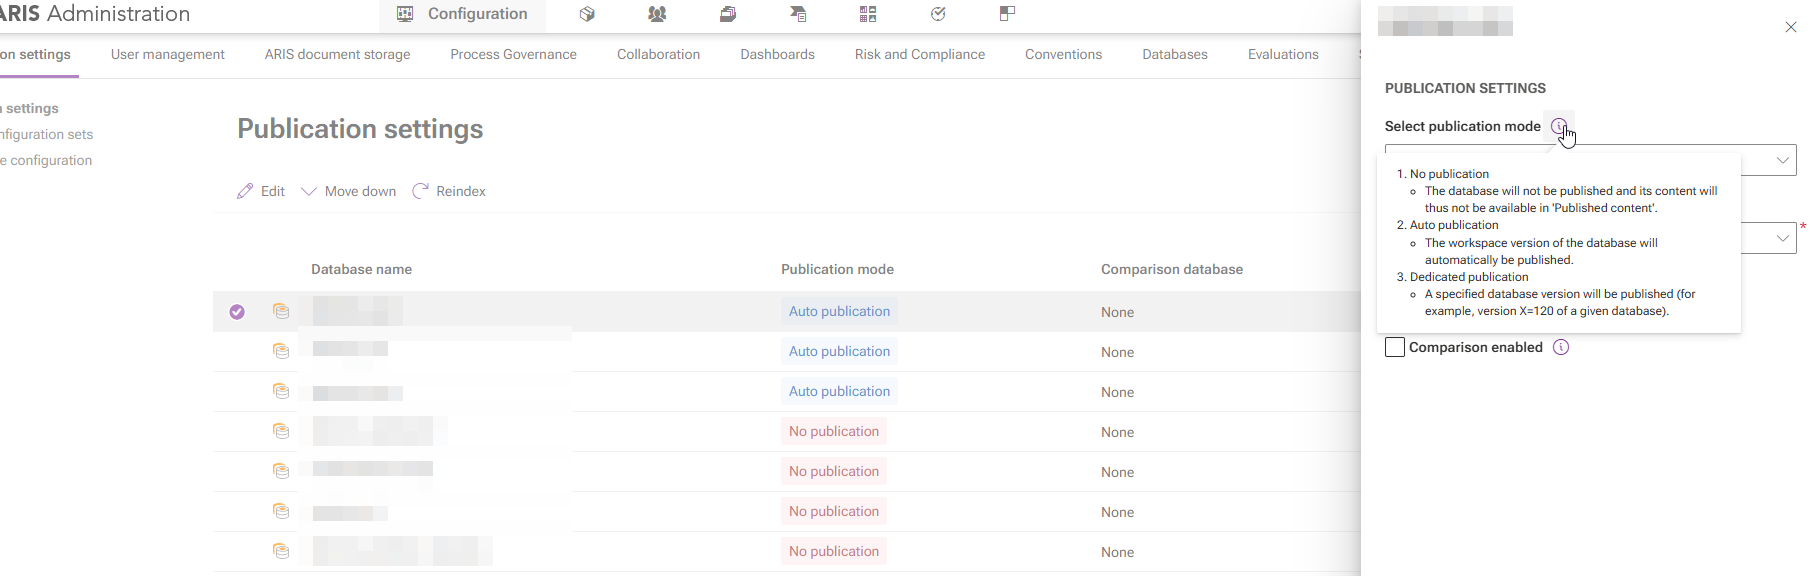Click 'Dedicated publication' in the tooltip list
Image resolution: width=1815 pixels, height=576 pixels.
pyautogui.click(x=1469, y=277)
